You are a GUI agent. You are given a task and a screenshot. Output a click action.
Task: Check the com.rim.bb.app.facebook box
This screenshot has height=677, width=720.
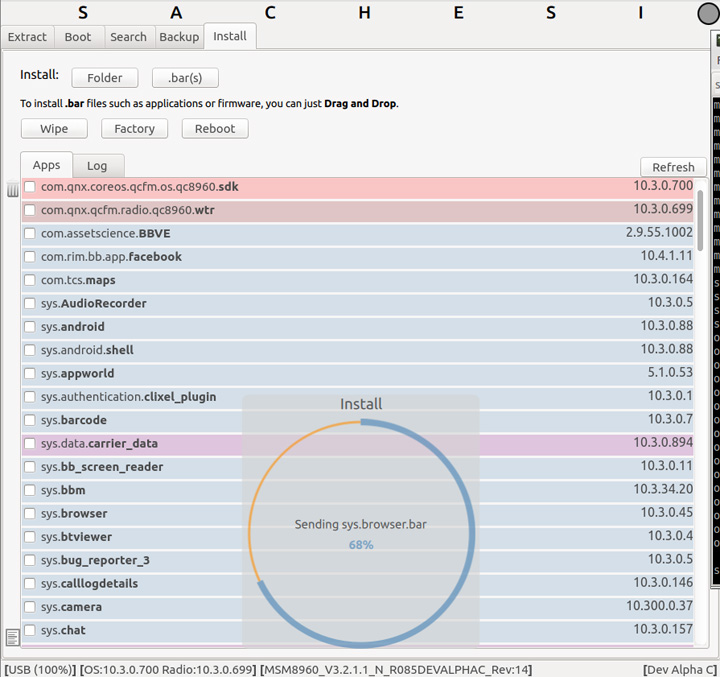(30, 256)
